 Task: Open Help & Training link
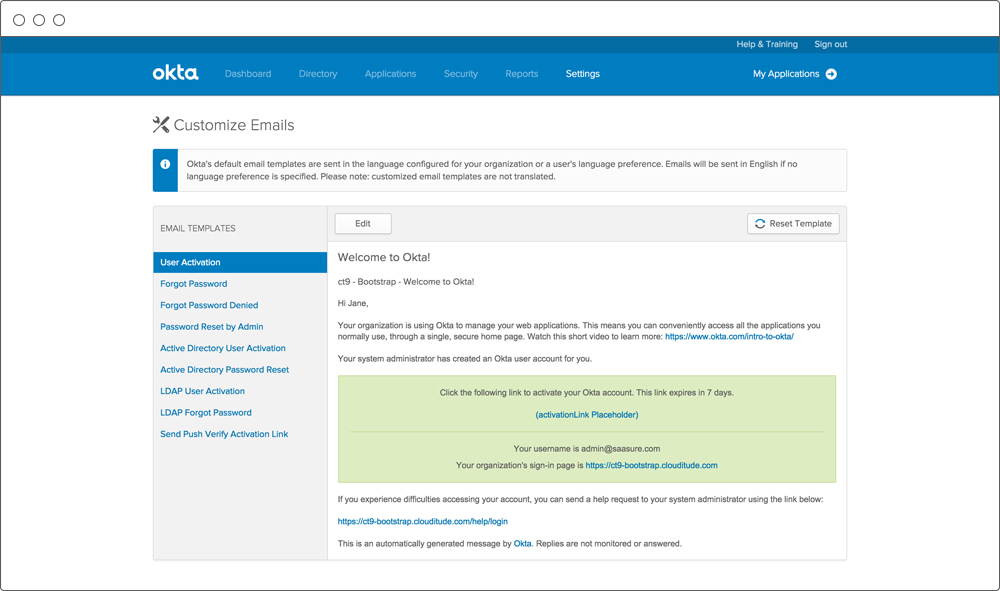(x=767, y=44)
